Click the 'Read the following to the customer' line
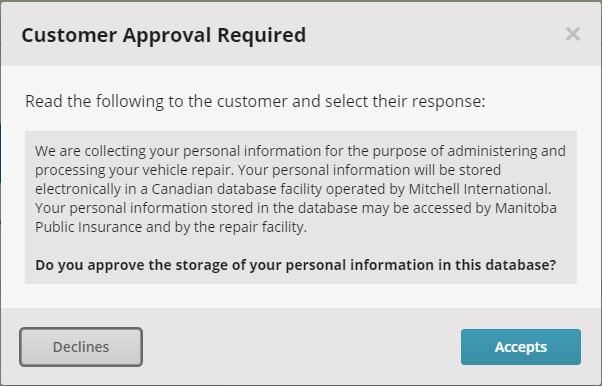The image size is (602, 386). 255,101
